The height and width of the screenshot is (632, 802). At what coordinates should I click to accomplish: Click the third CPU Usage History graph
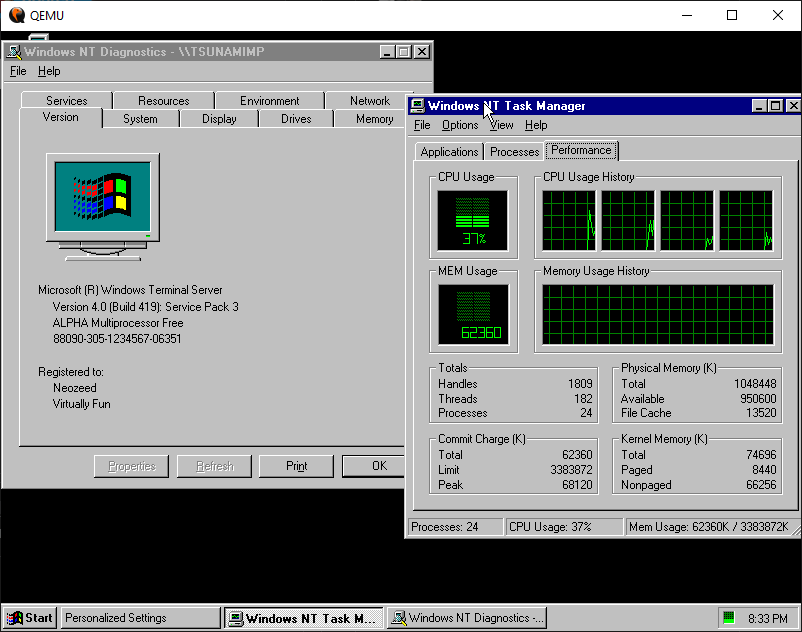(687, 220)
